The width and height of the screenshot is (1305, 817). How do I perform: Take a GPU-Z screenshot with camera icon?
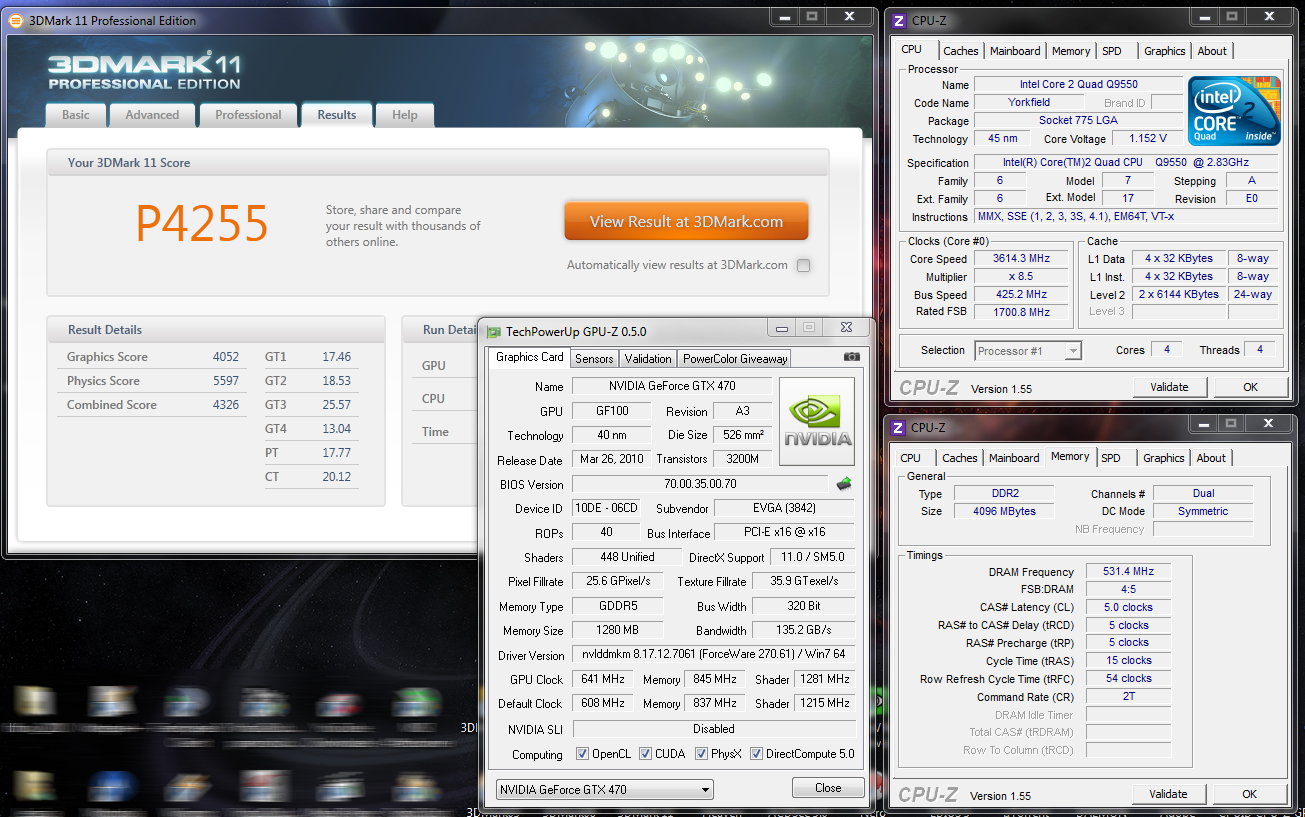tap(851, 357)
